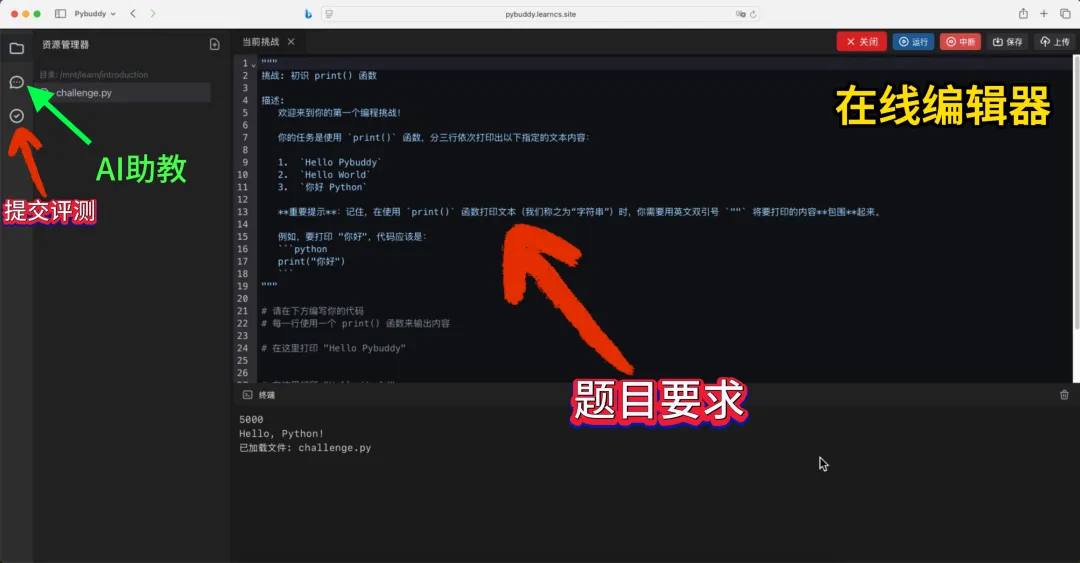This screenshot has height=563, width=1080.
Task: Click the 资源管理器 panel header
Action: click(x=65, y=45)
